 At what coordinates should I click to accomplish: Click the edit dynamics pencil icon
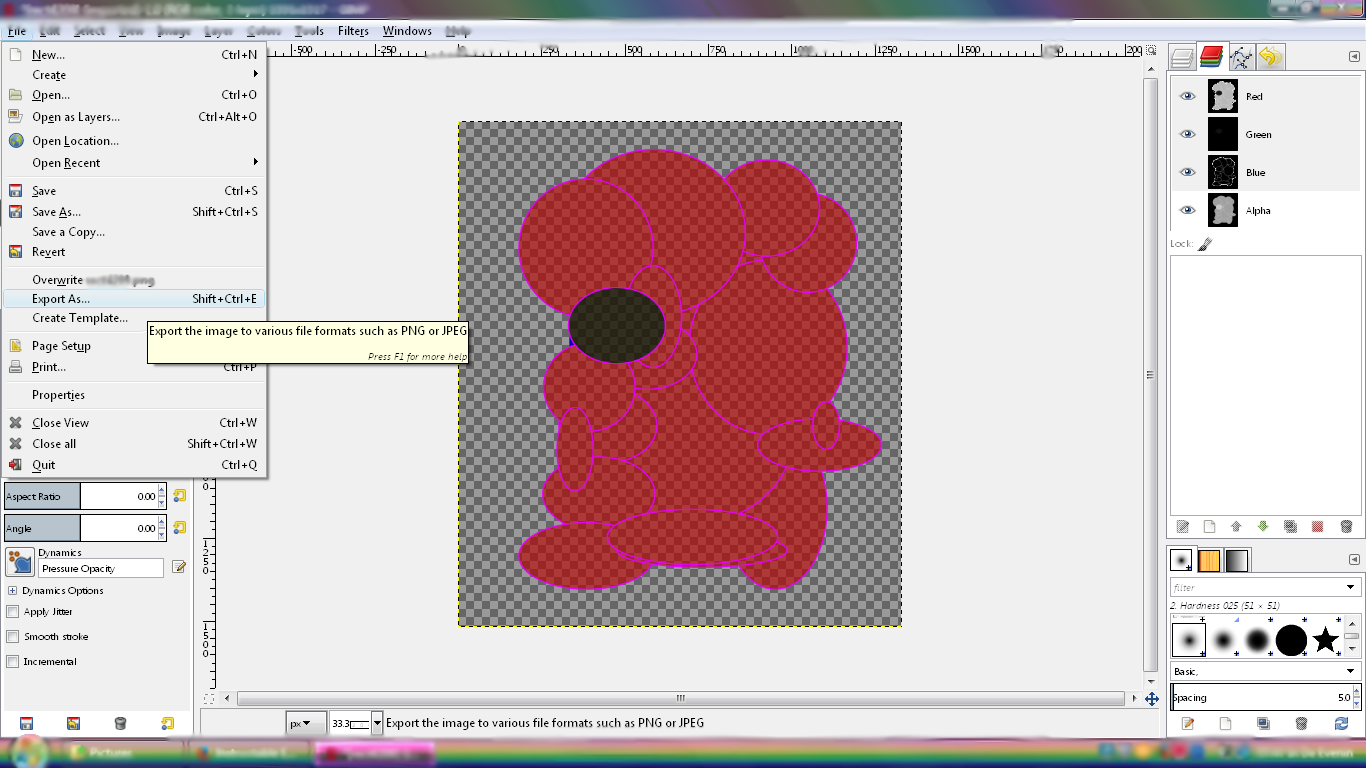click(179, 567)
